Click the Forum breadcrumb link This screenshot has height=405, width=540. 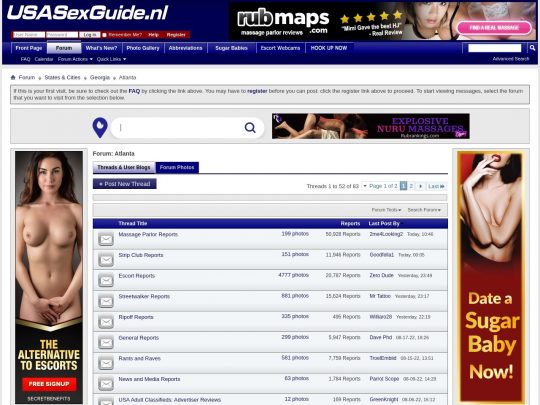[x=27, y=77]
